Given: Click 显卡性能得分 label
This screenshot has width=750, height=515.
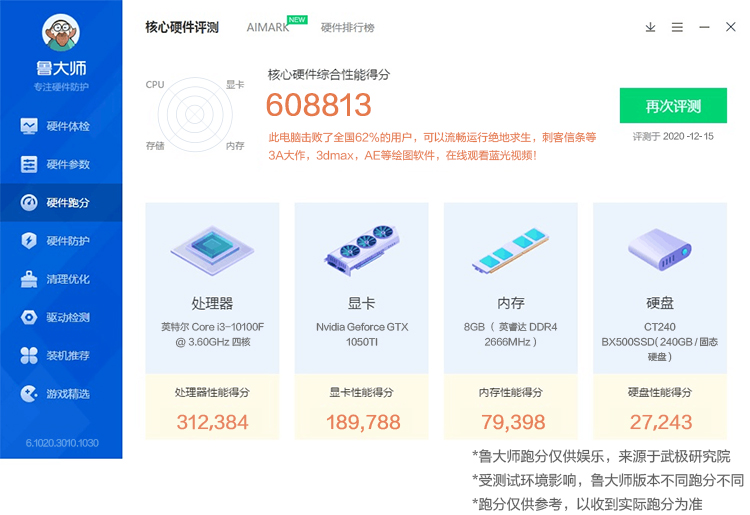Looking at the screenshot, I should pos(362,393).
